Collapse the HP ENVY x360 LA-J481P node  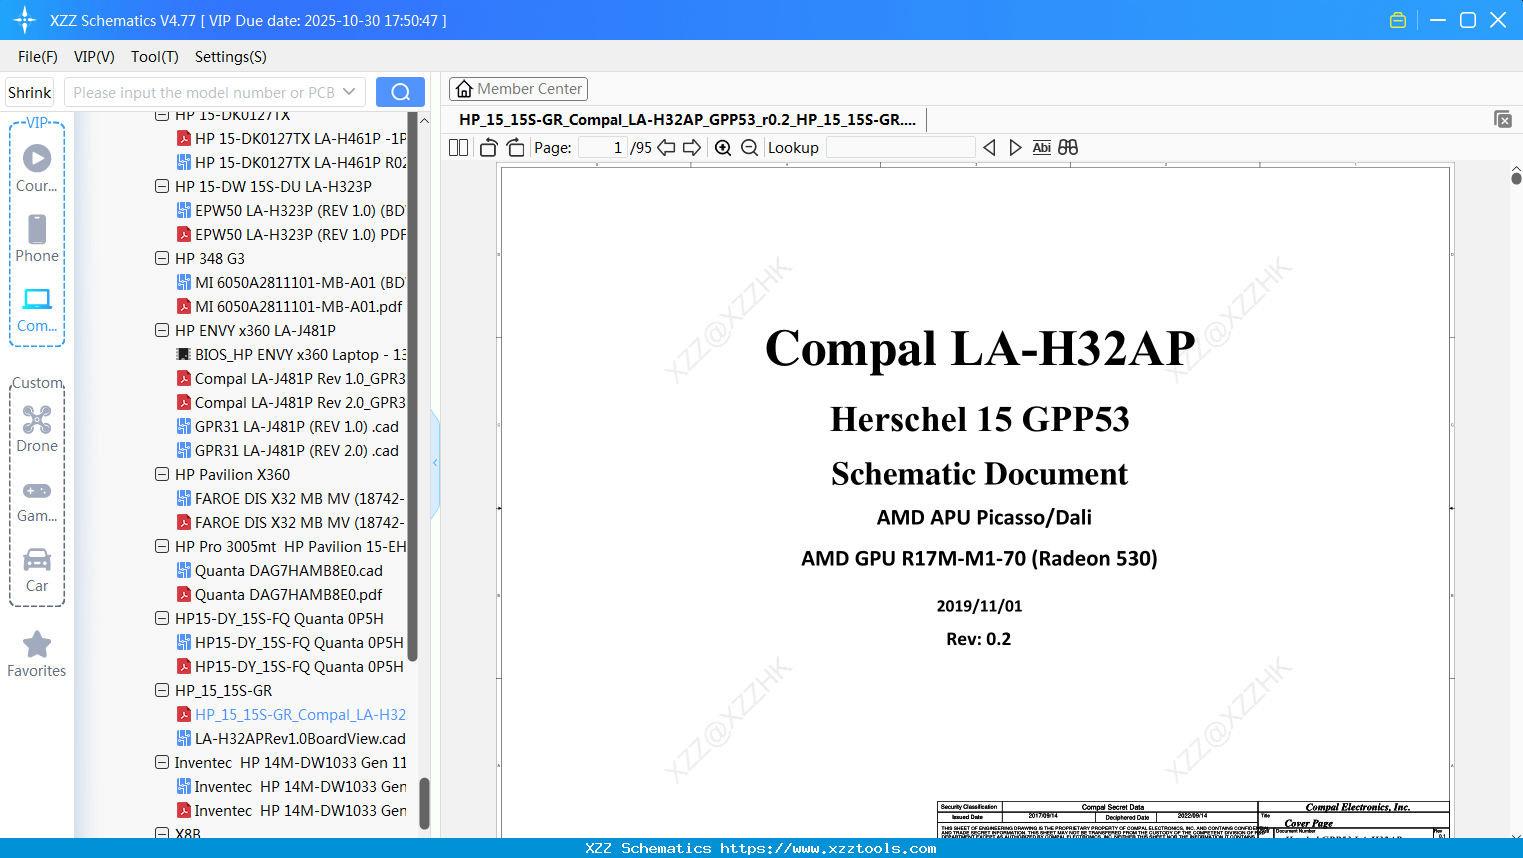coord(162,330)
